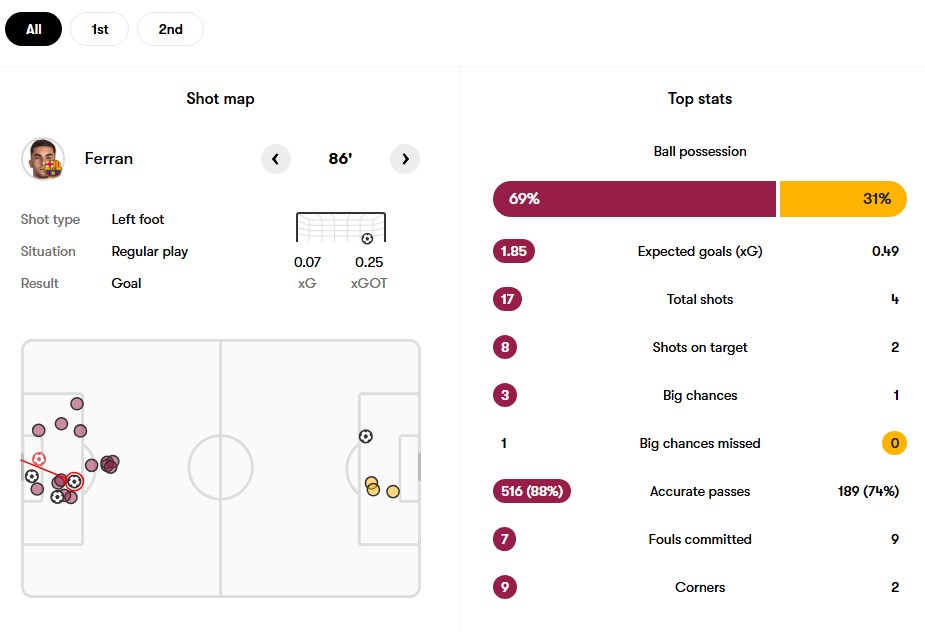Go to previous shot with left arrow
The image size is (925, 632).
pos(275,159)
